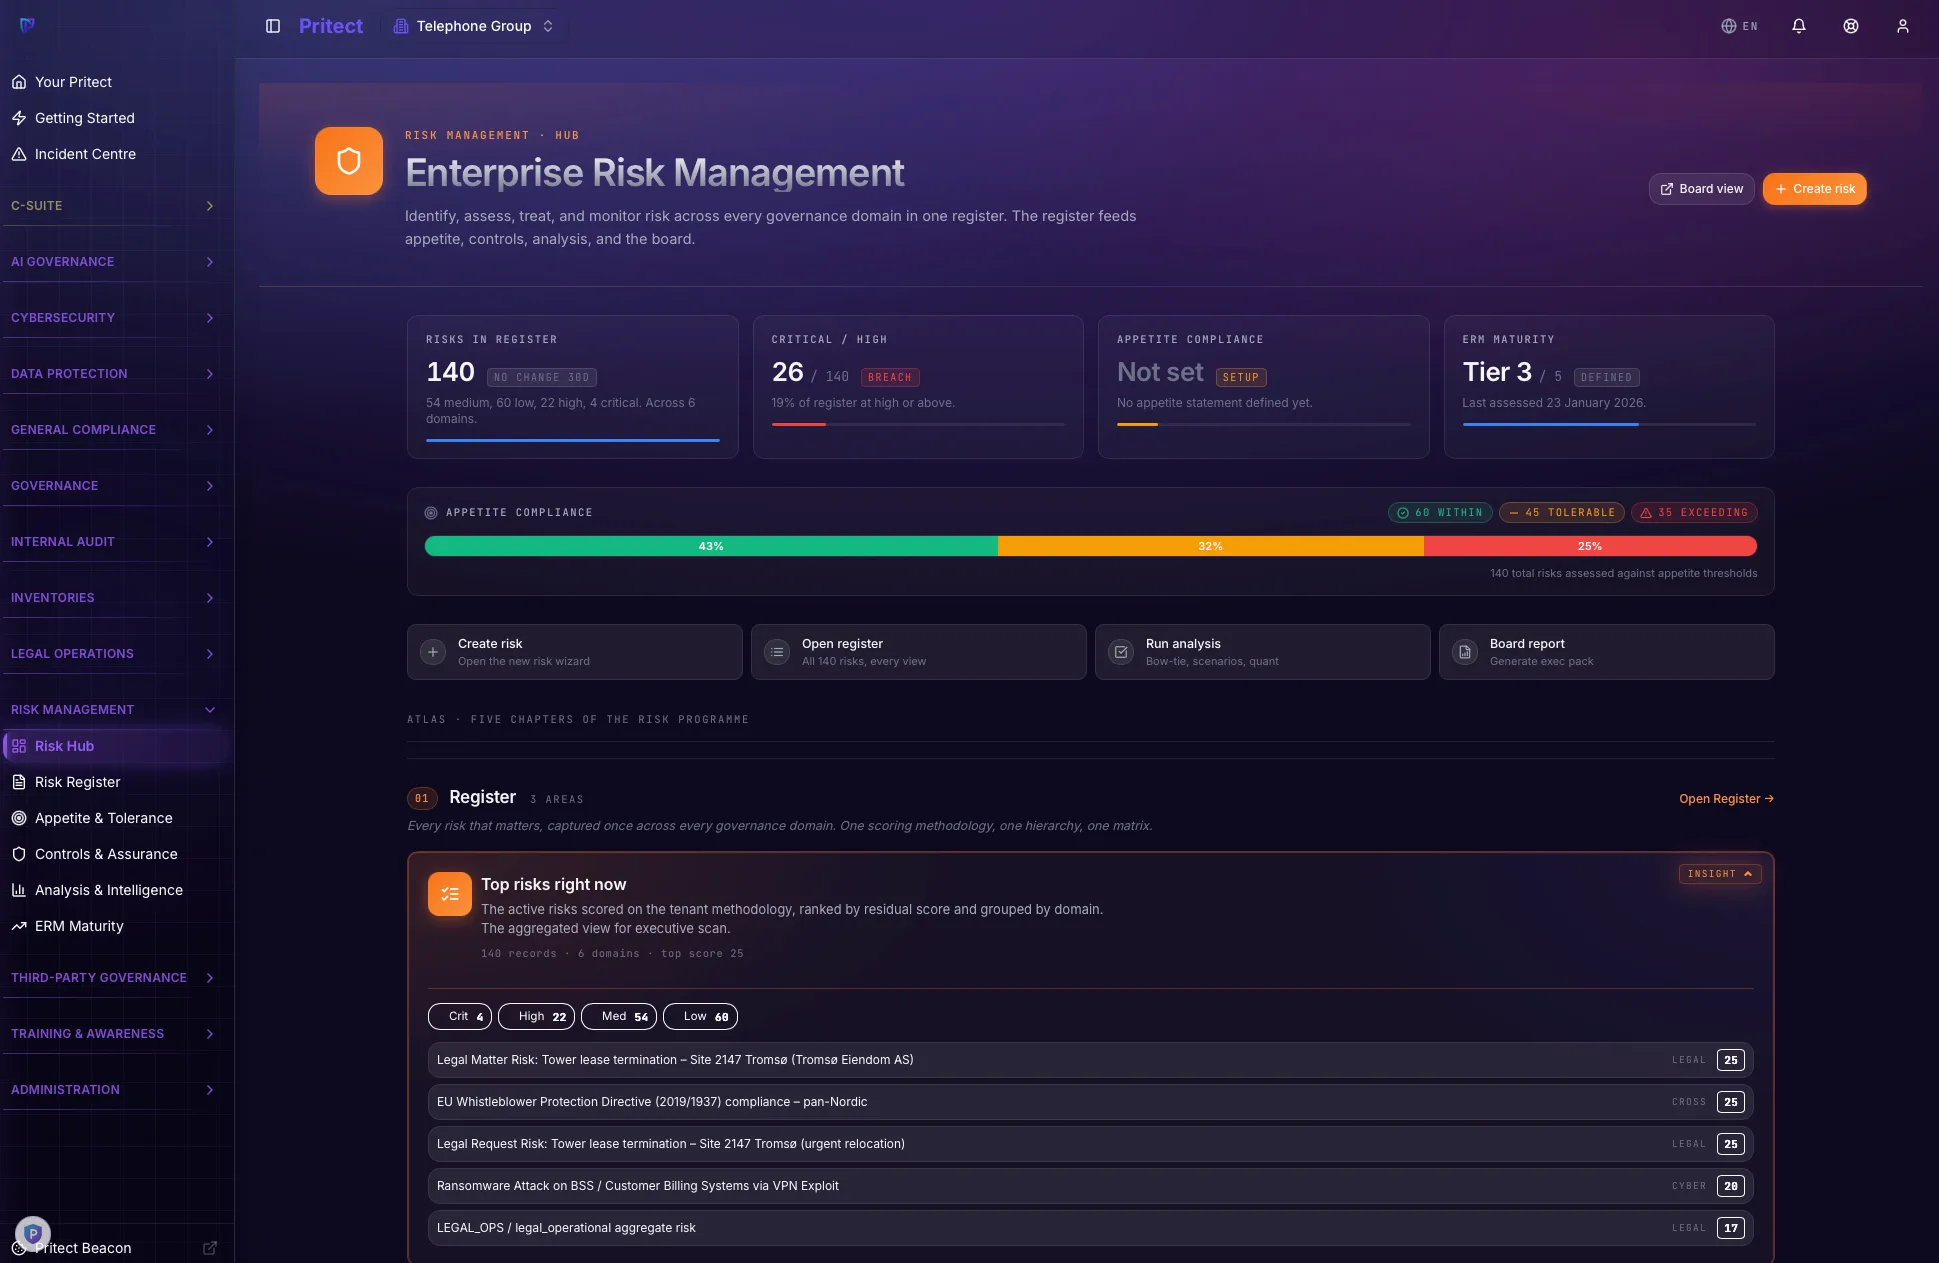This screenshot has width=1939, height=1263.
Task: Open Controls & Assurance page
Action: 114,854
